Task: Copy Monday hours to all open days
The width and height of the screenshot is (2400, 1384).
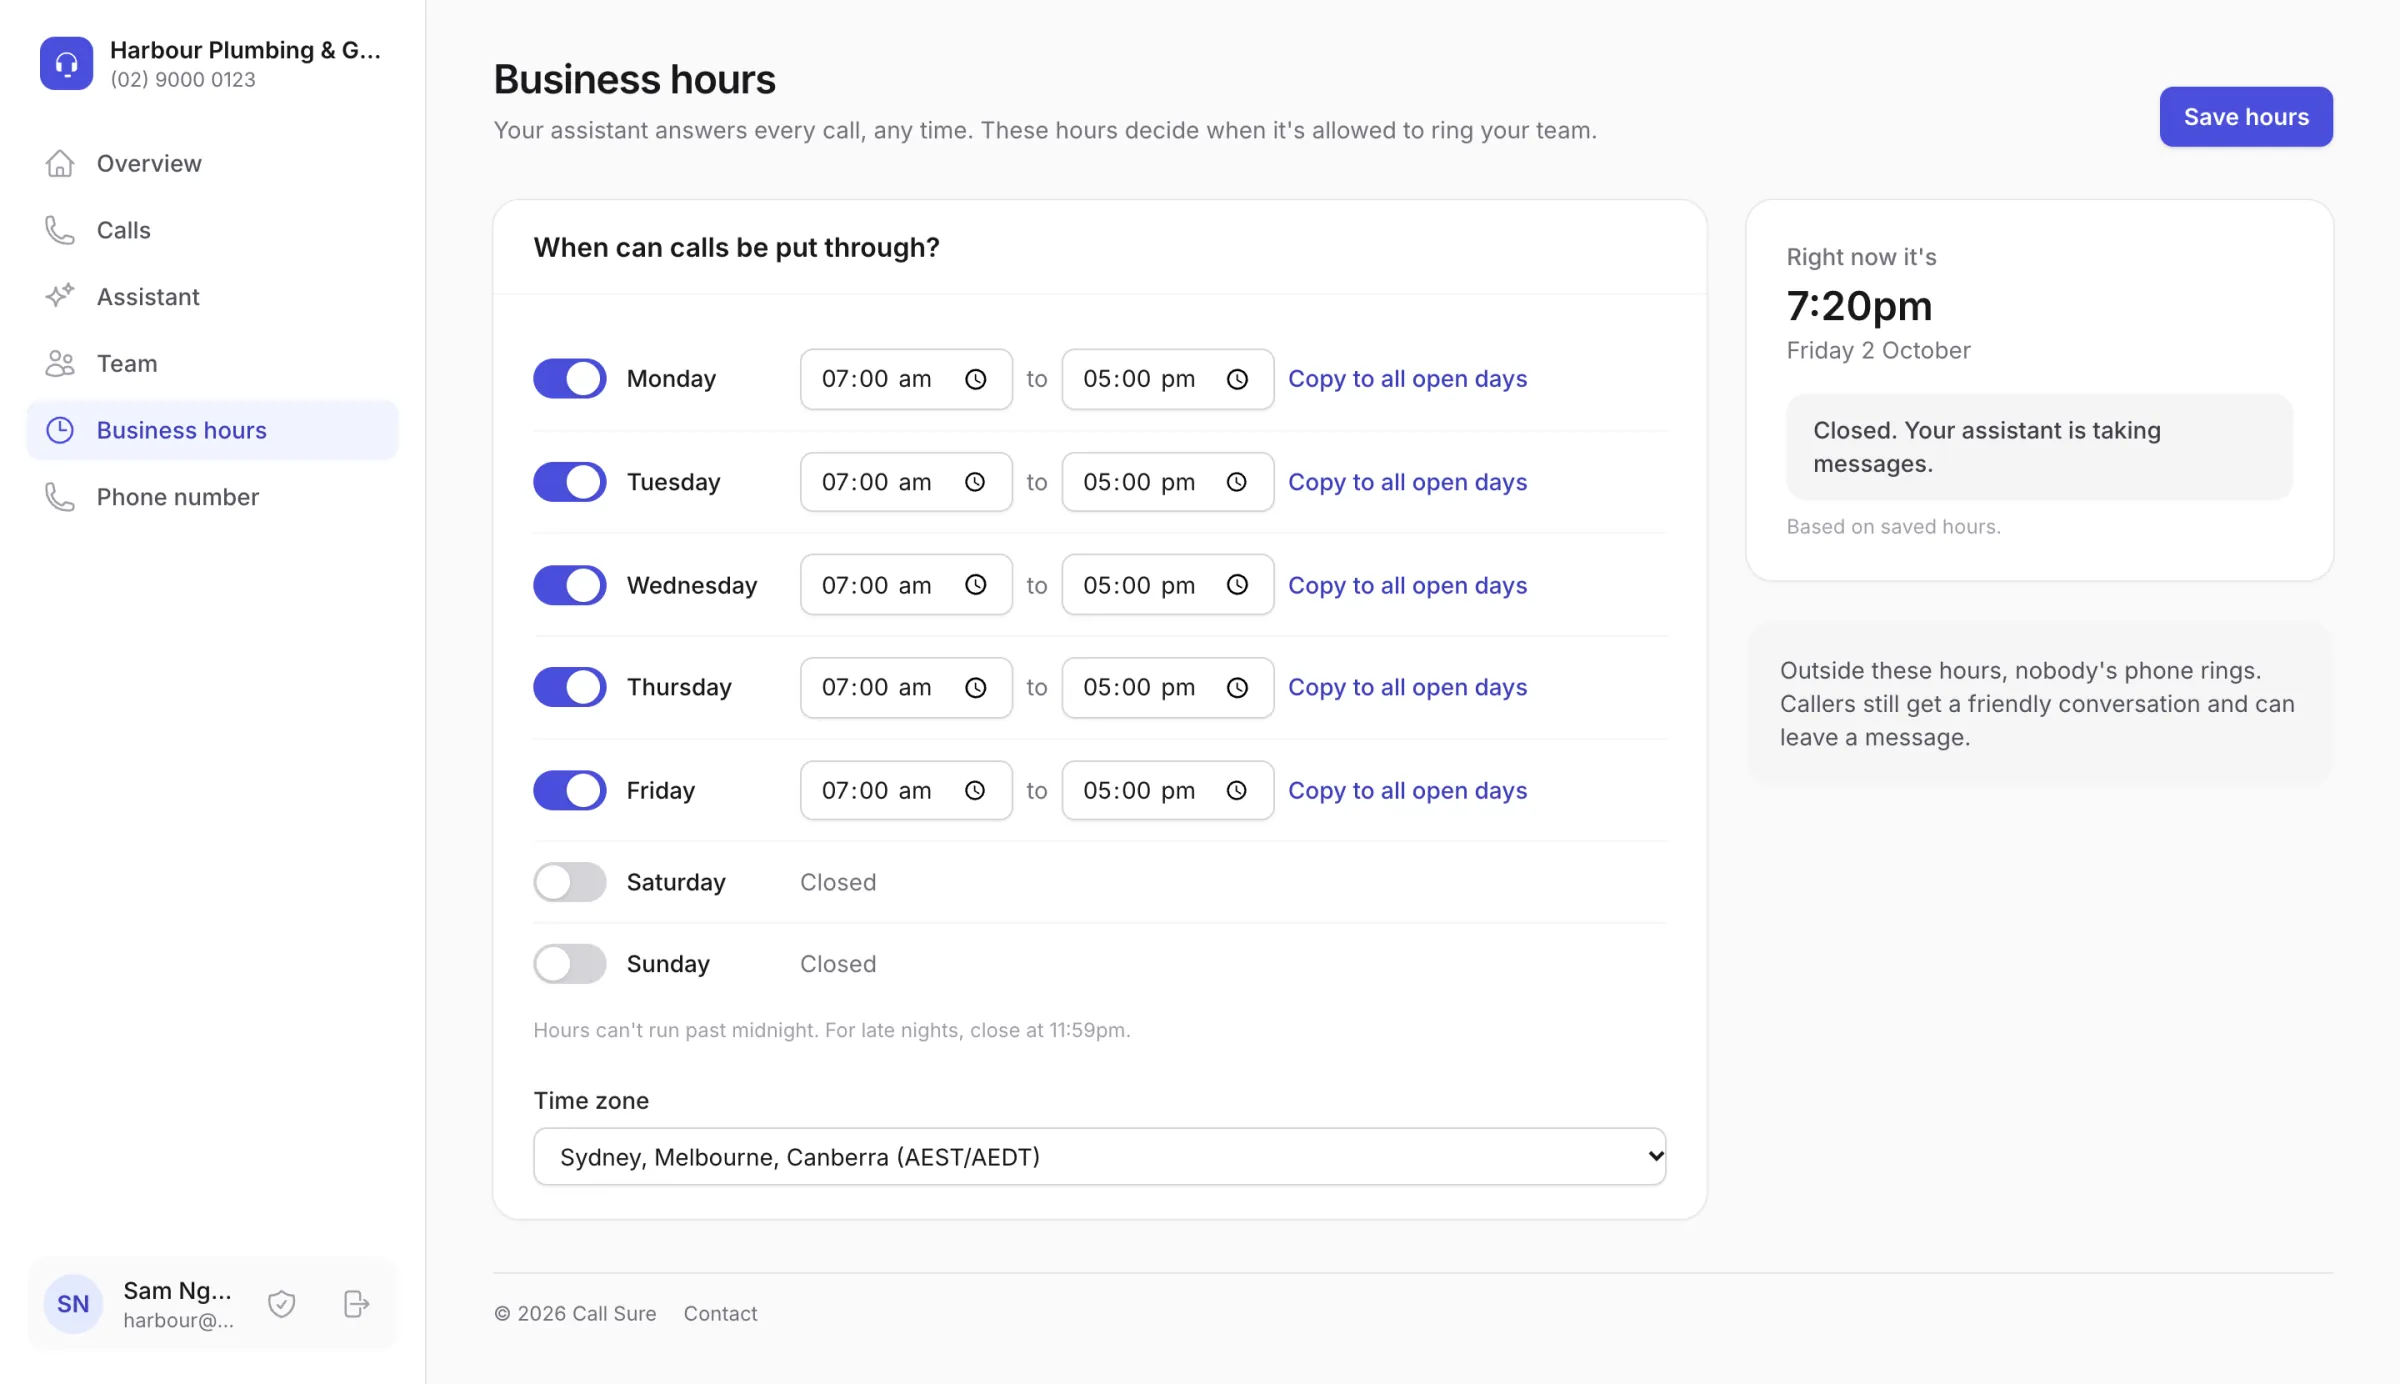Action: click(1407, 379)
